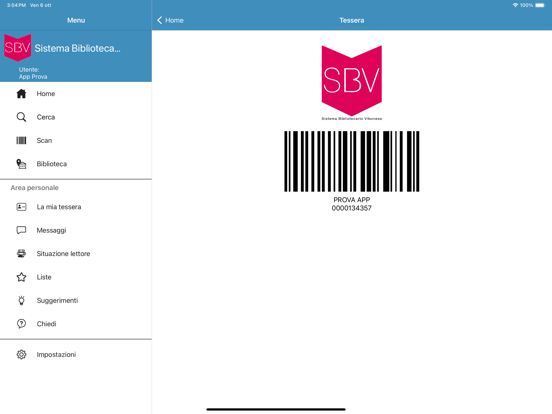The width and height of the screenshot is (552, 414).
Task: Tap the home indicator bar at the bottom
Action: pos(276,409)
